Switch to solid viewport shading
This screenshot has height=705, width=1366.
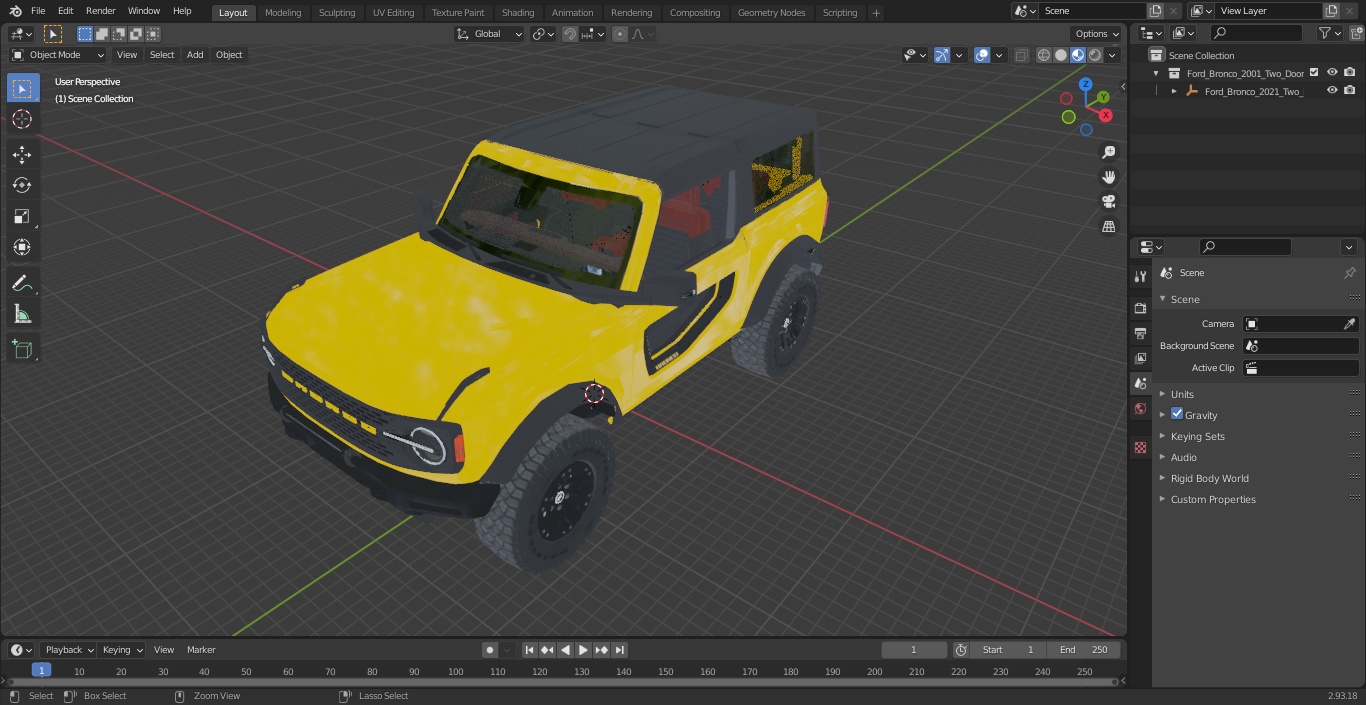1061,55
